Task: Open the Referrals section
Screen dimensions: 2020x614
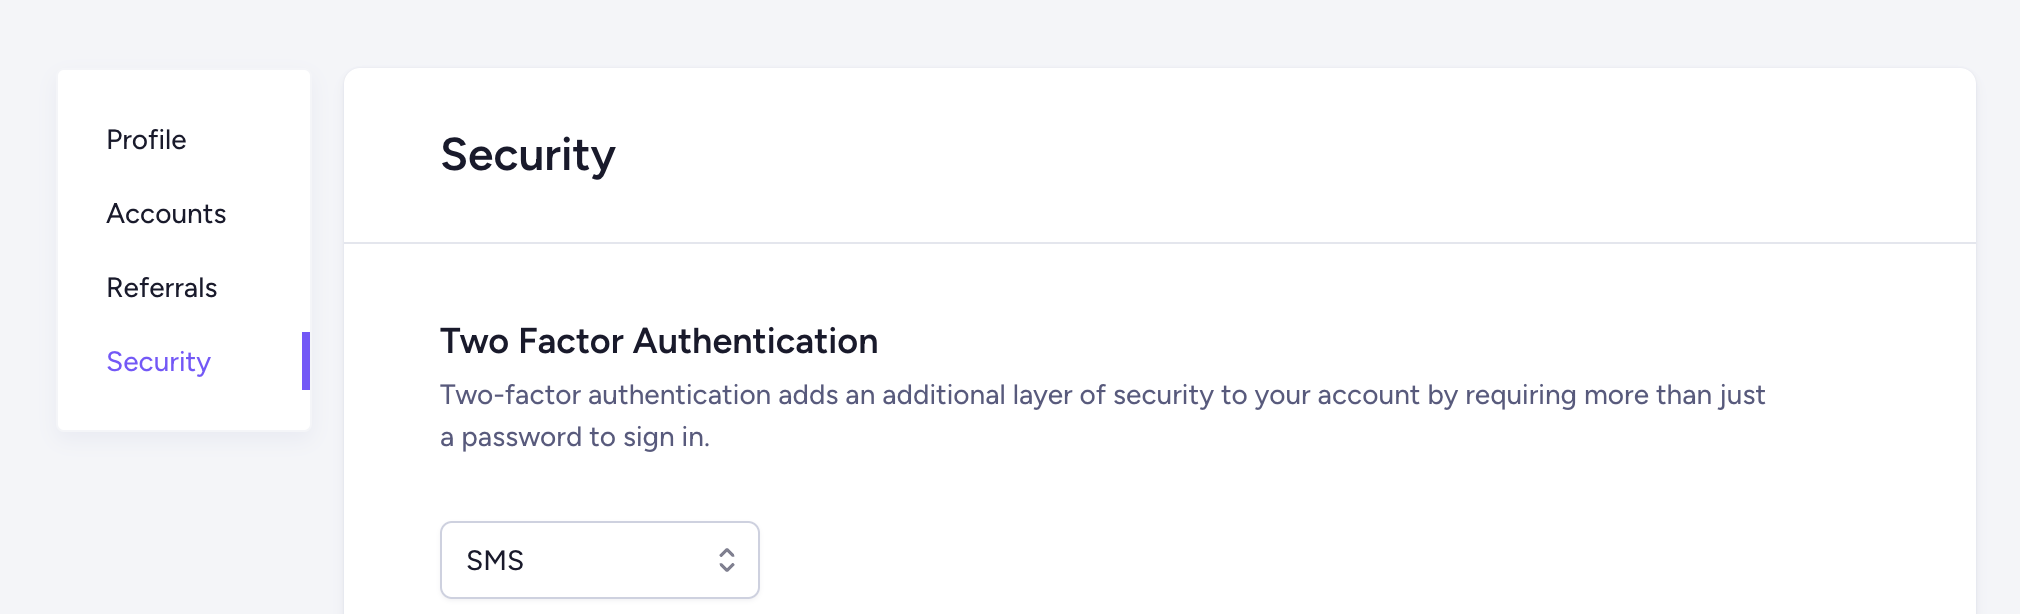Action: click(x=161, y=288)
